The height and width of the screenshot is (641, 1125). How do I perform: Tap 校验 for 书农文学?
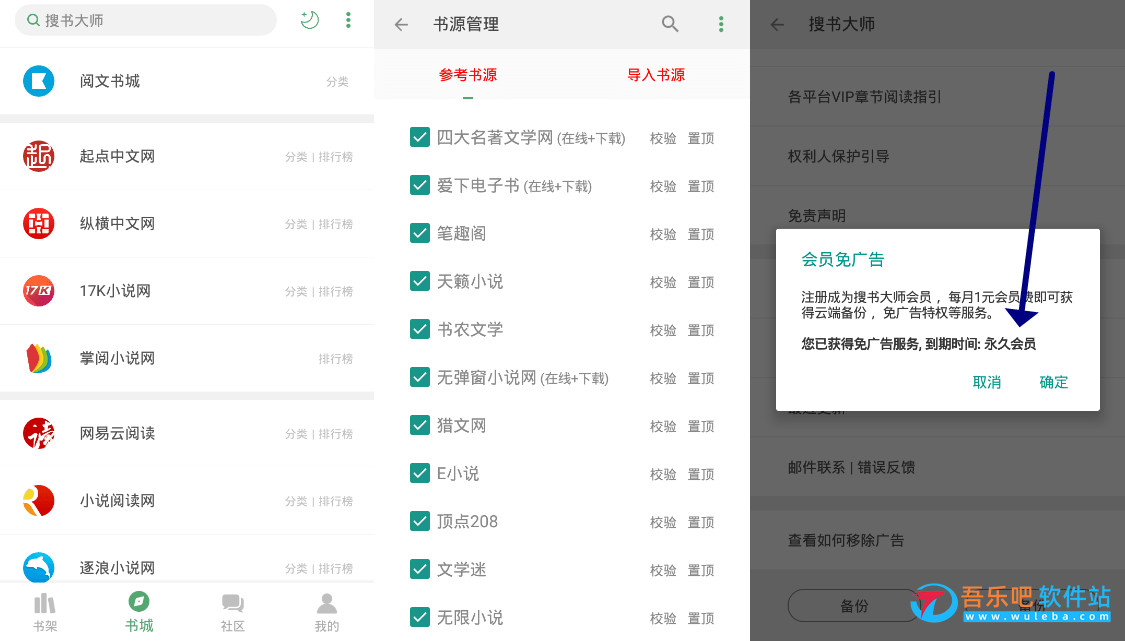click(663, 330)
